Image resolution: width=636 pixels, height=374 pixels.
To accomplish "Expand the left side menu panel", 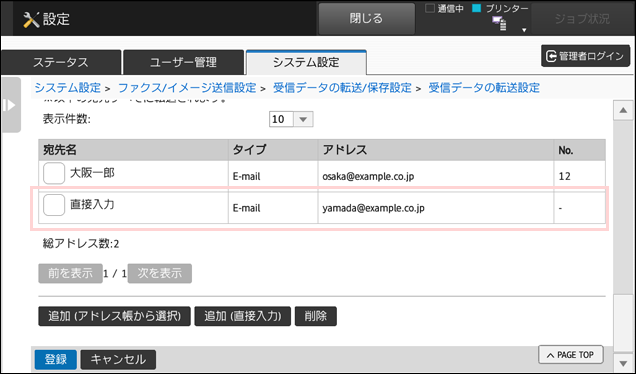I will coord(11,105).
